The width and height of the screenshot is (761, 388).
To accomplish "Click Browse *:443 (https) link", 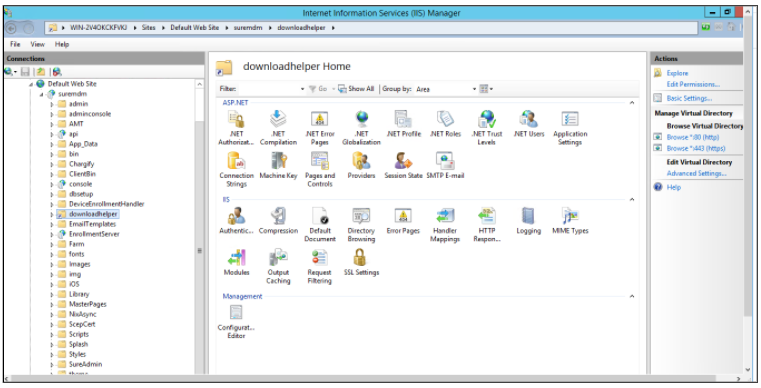I will coord(696,148).
